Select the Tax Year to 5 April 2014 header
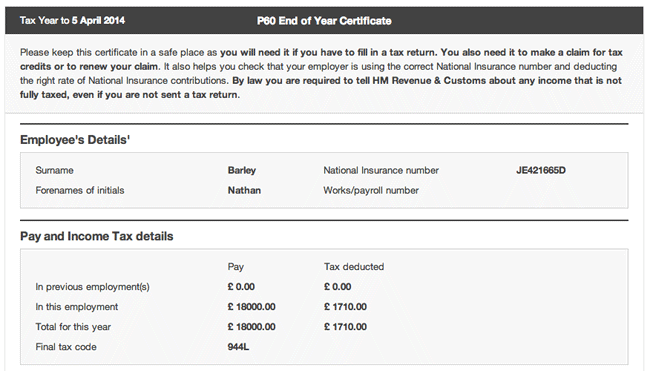 pos(72,21)
